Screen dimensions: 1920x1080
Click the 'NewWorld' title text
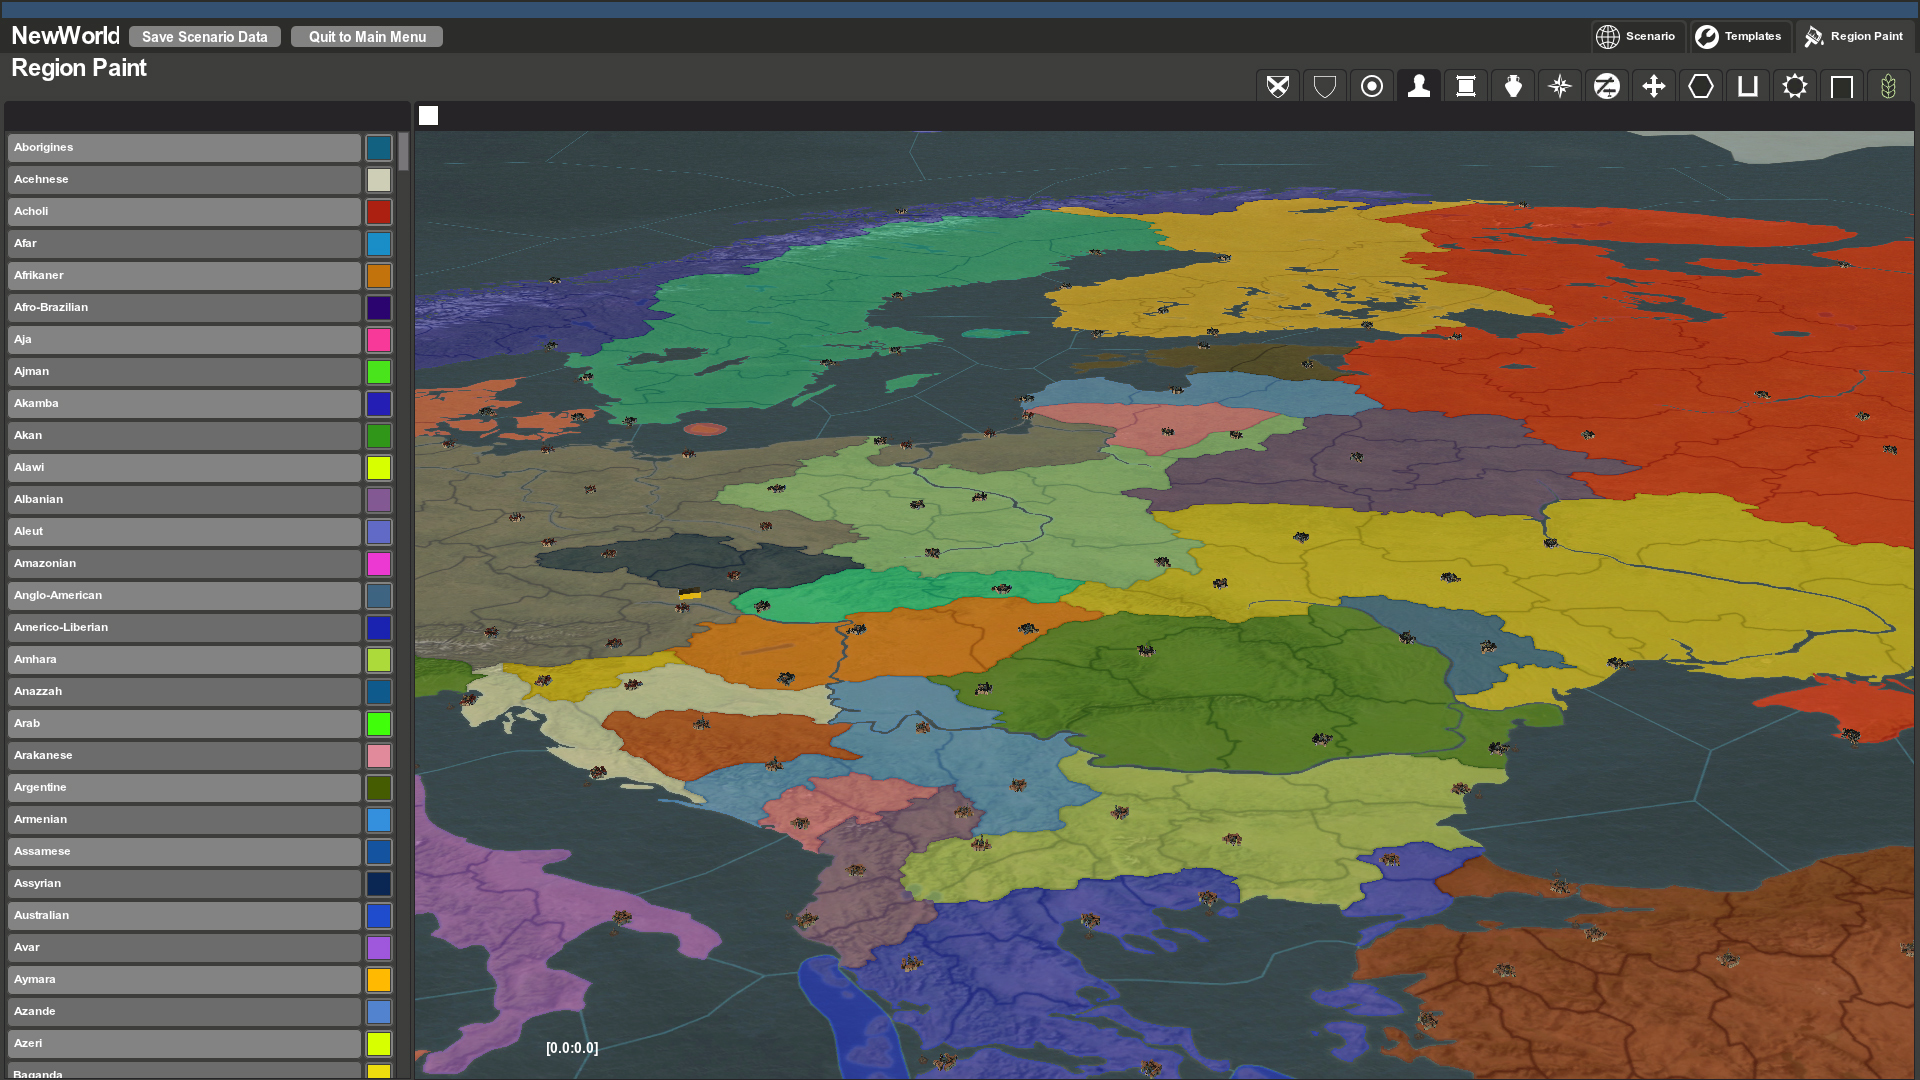65,36
